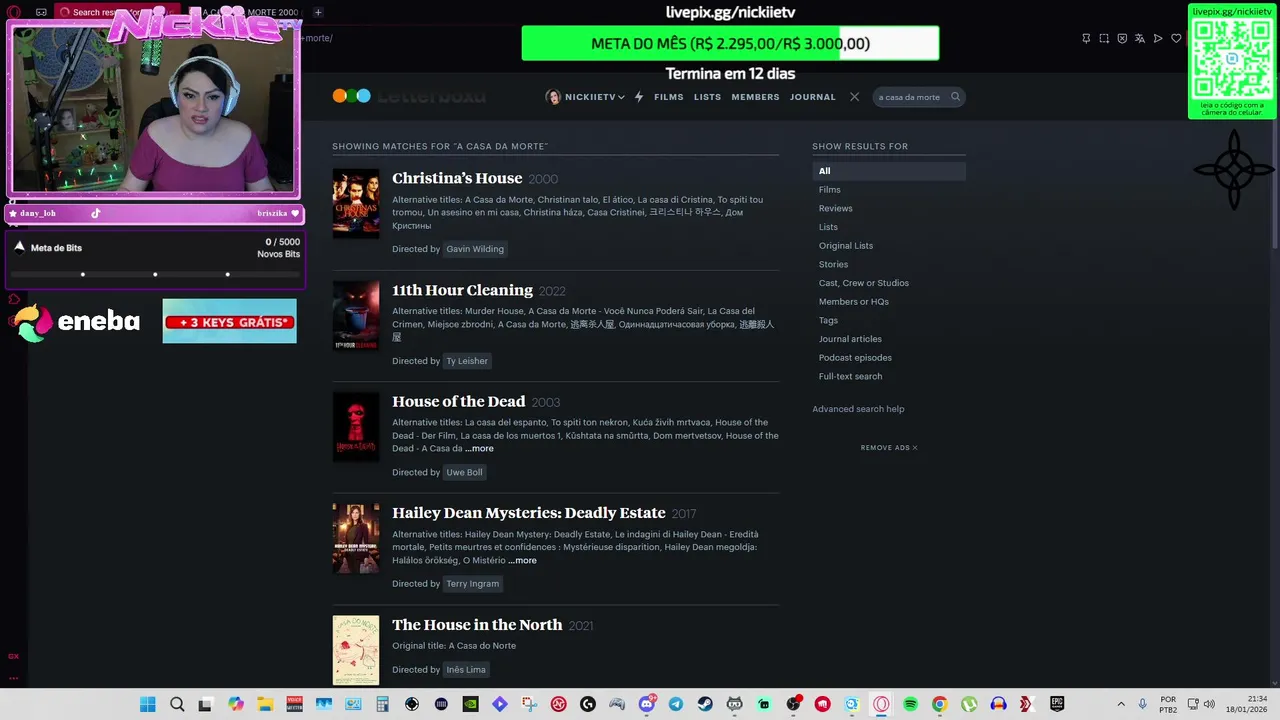Open director Ty Leisher tag
Image resolution: width=1280 pixels, height=720 pixels.
pos(467,361)
